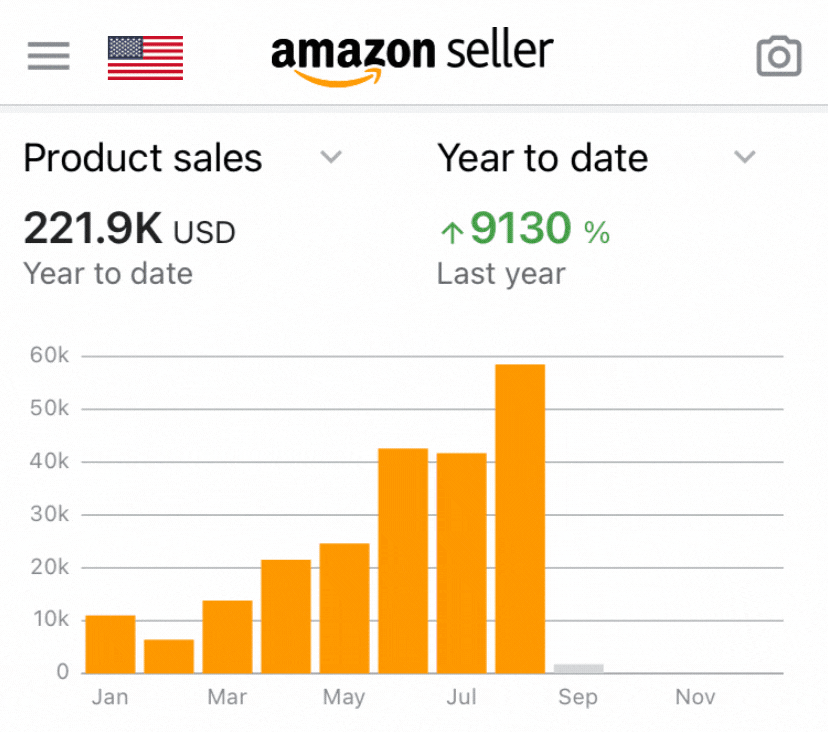Tap the green up-arrow growth indicator

[452, 233]
